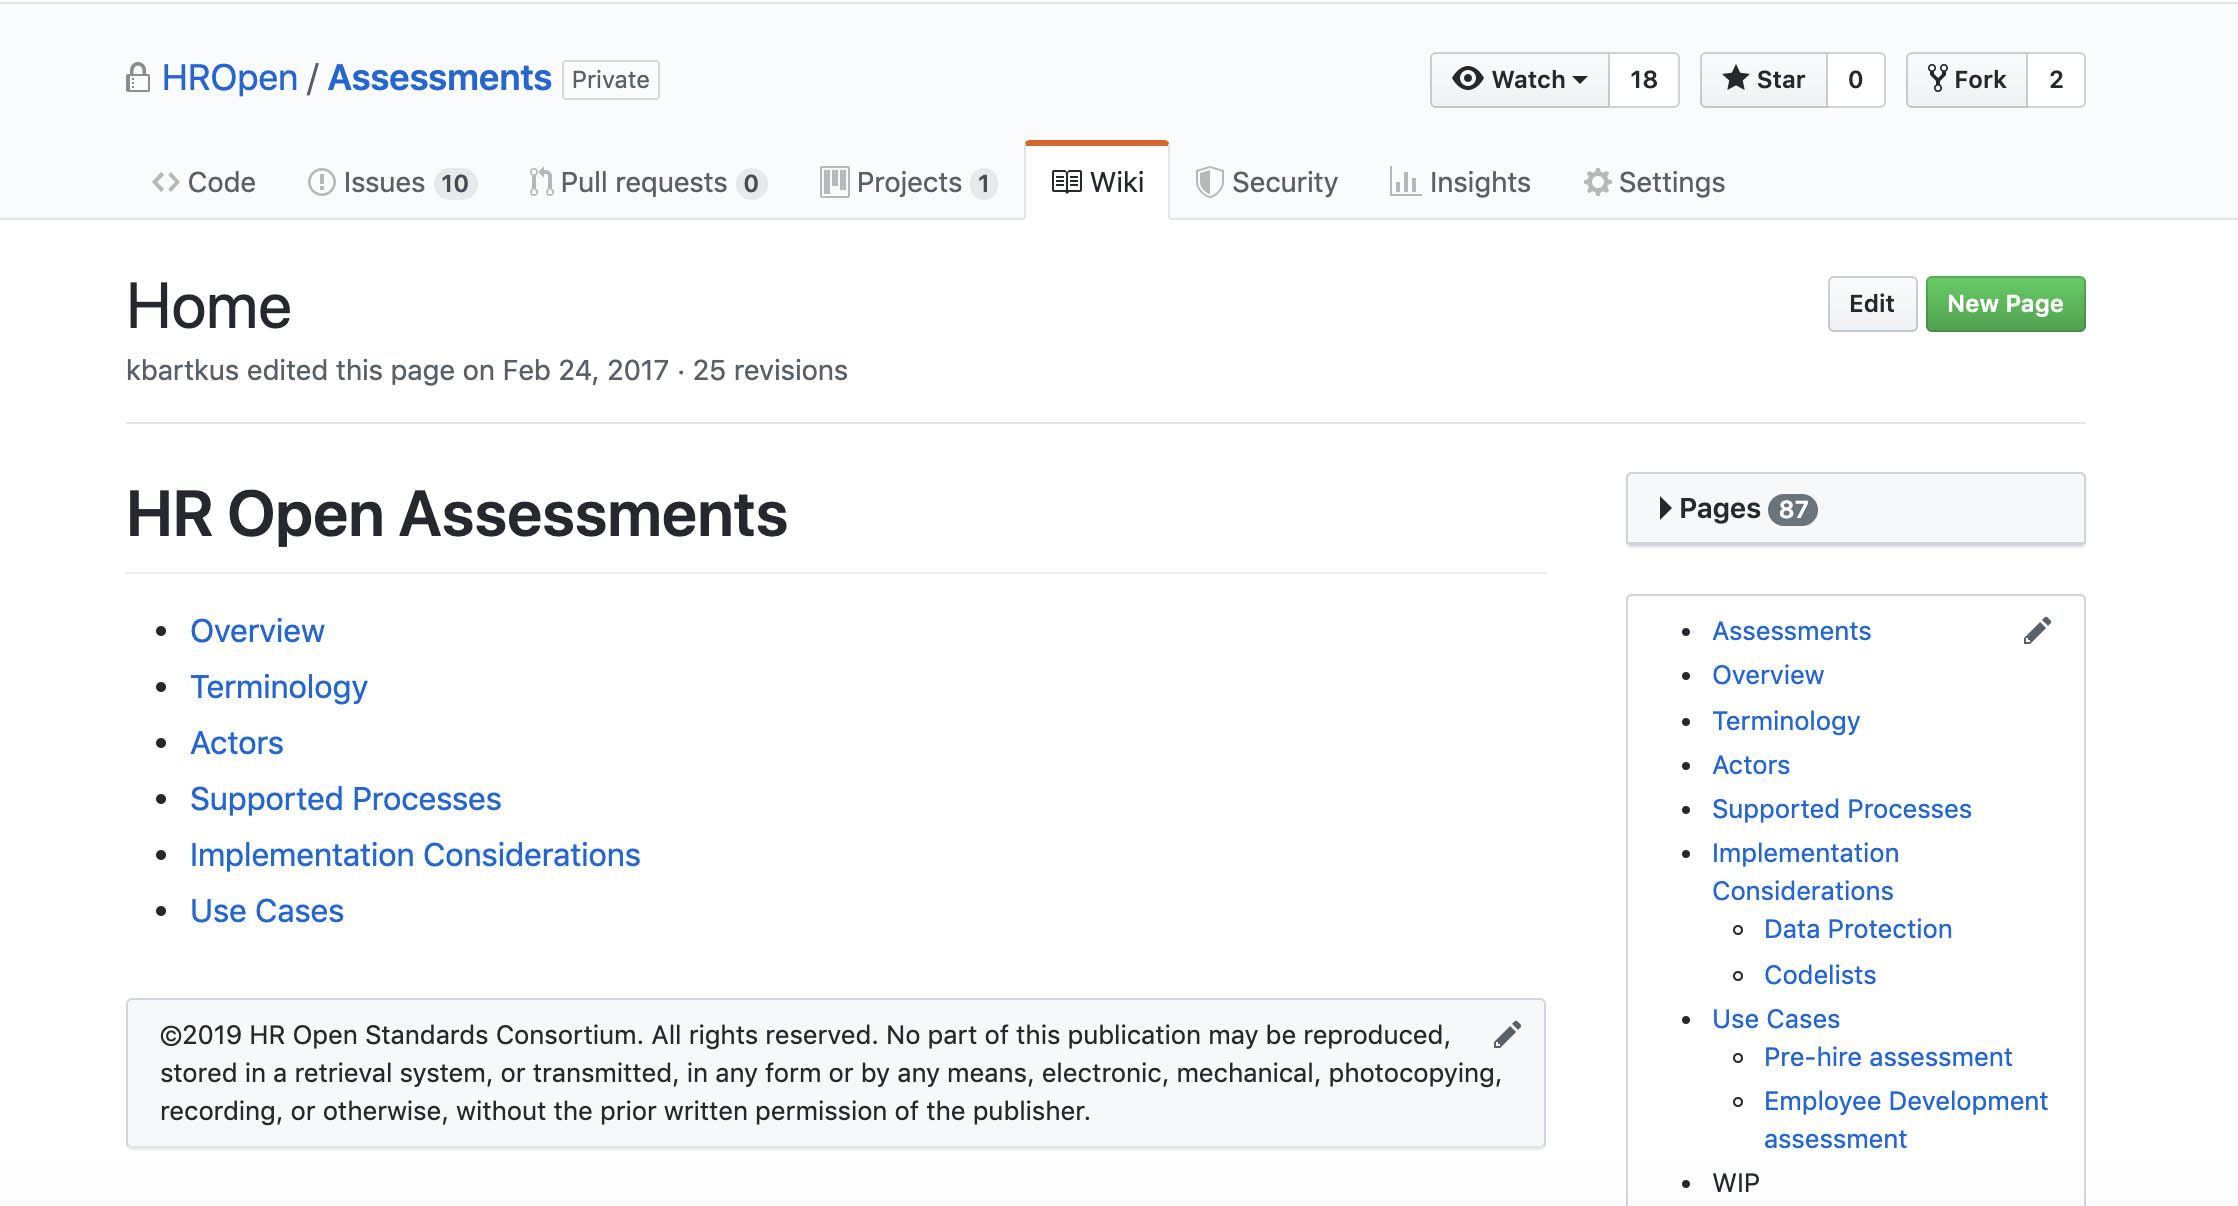The image size is (2238, 1206).
Task: Open Implementation Considerations in main content
Action: pos(415,855)
